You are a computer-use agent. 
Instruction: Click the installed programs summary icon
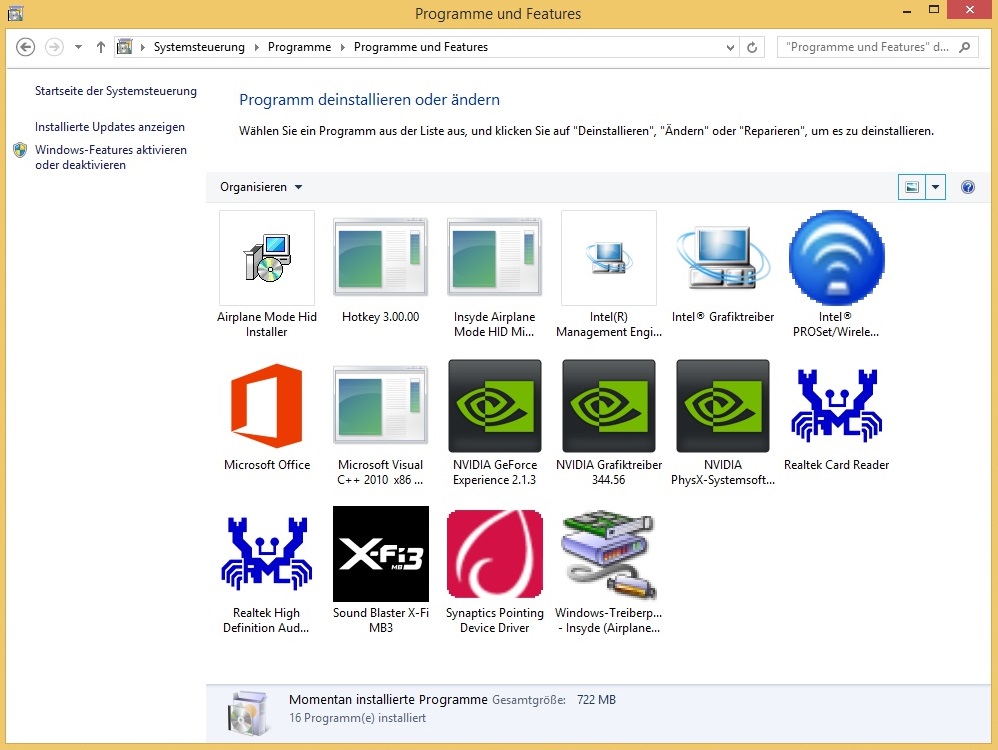(x=248, y=712)
